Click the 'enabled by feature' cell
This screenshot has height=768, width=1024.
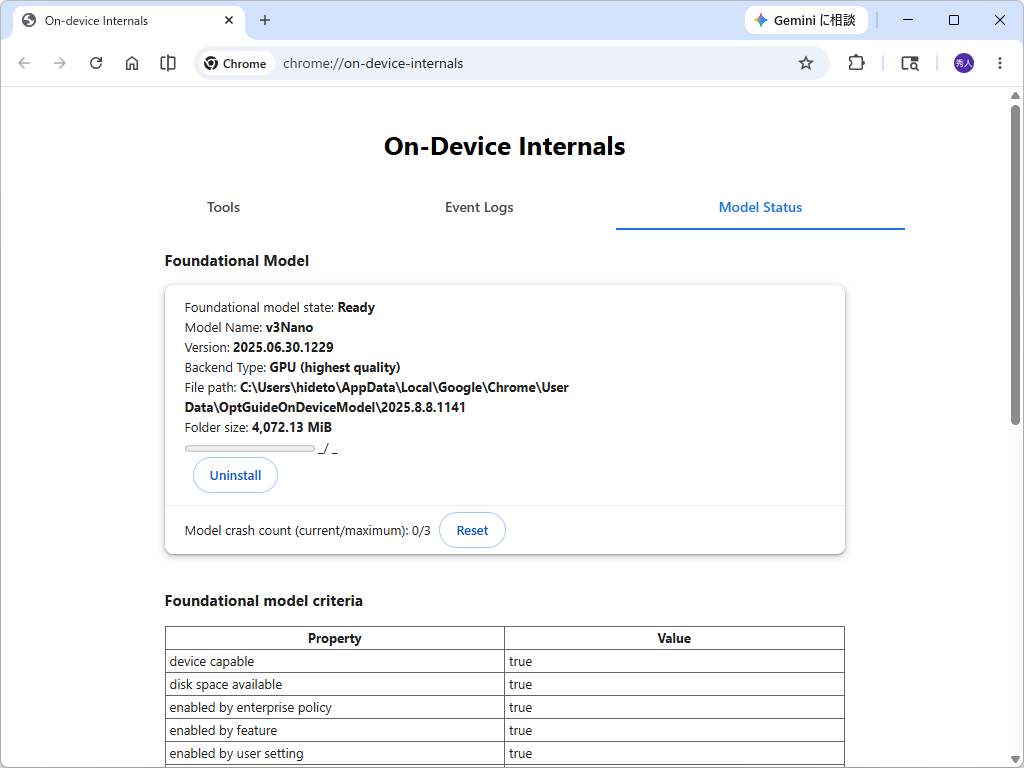coord(335,730)
